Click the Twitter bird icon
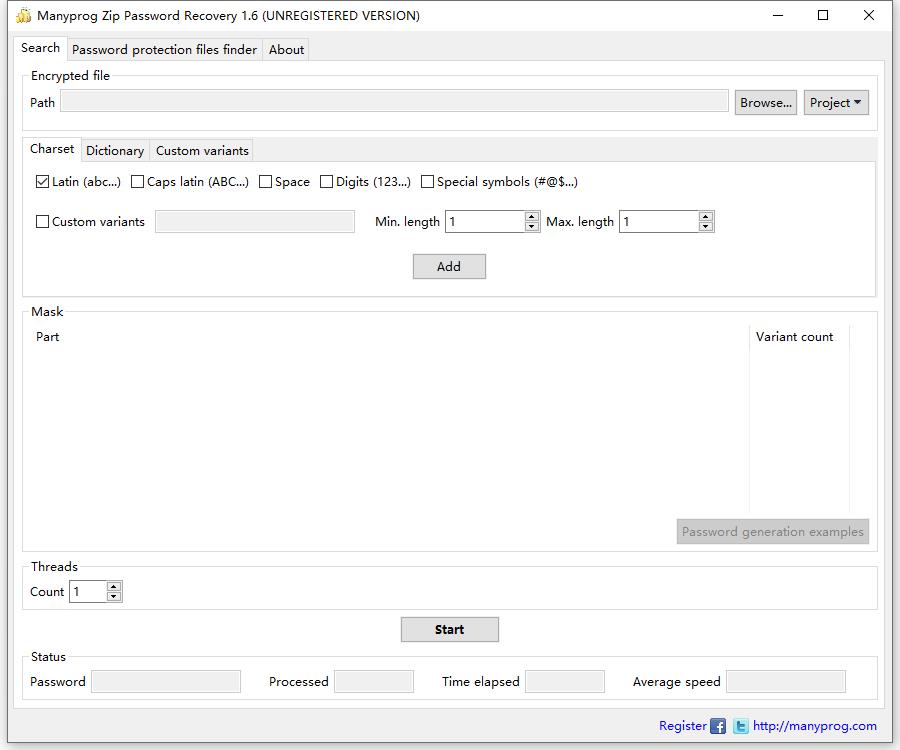The height and width of the screenshot is (750, 900). (x=740, y=727)
